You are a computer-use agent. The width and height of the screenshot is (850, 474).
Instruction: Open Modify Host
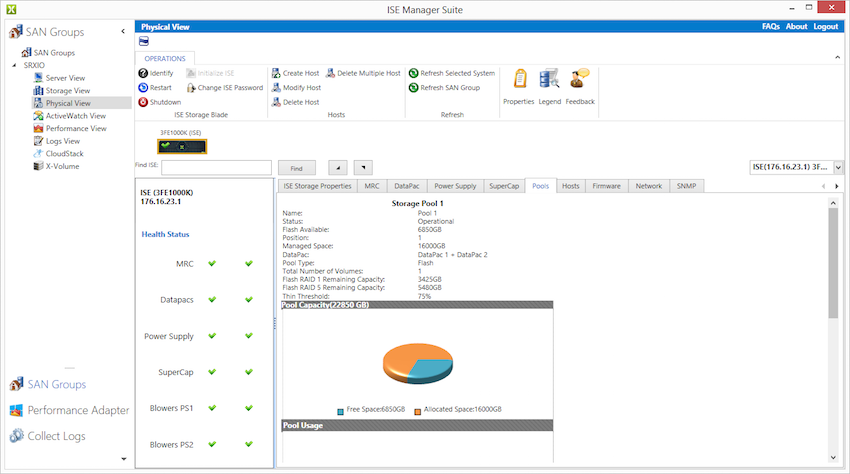click(x=296, y=87)
